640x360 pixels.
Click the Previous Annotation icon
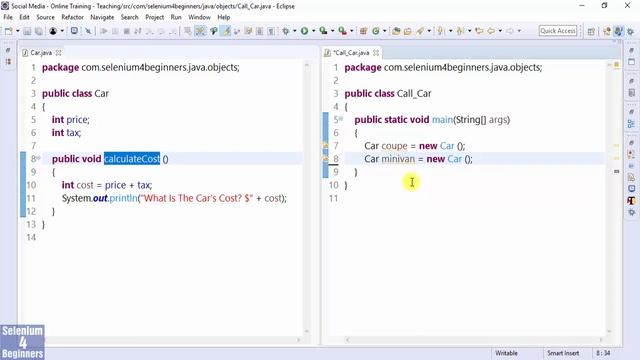pyautogui.click(x=460, y=31)
